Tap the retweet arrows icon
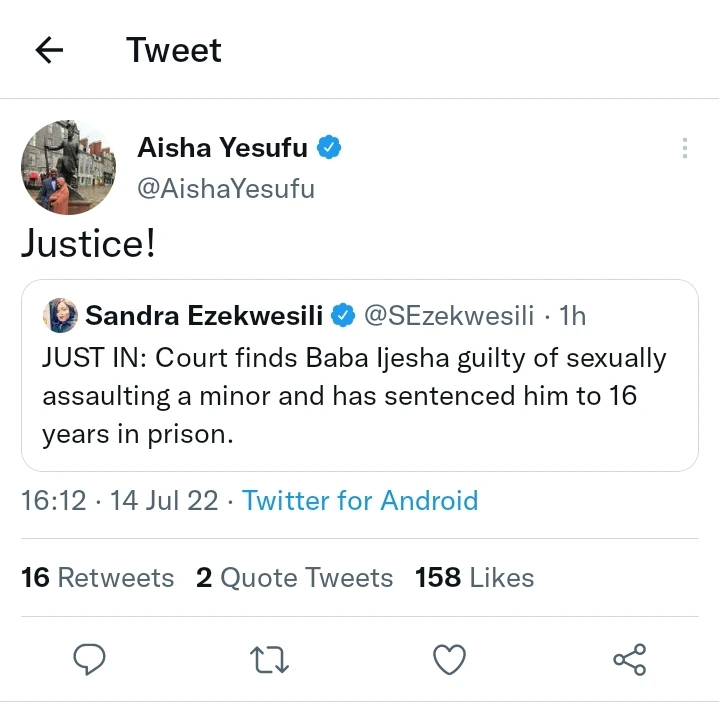This screenshot has height=705, width=719. [269, 659]
